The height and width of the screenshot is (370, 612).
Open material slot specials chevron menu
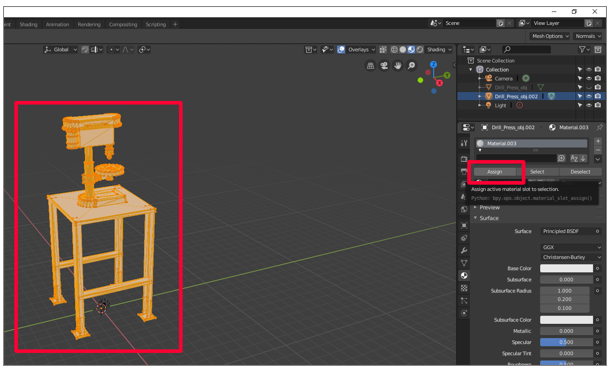(598, 159)
